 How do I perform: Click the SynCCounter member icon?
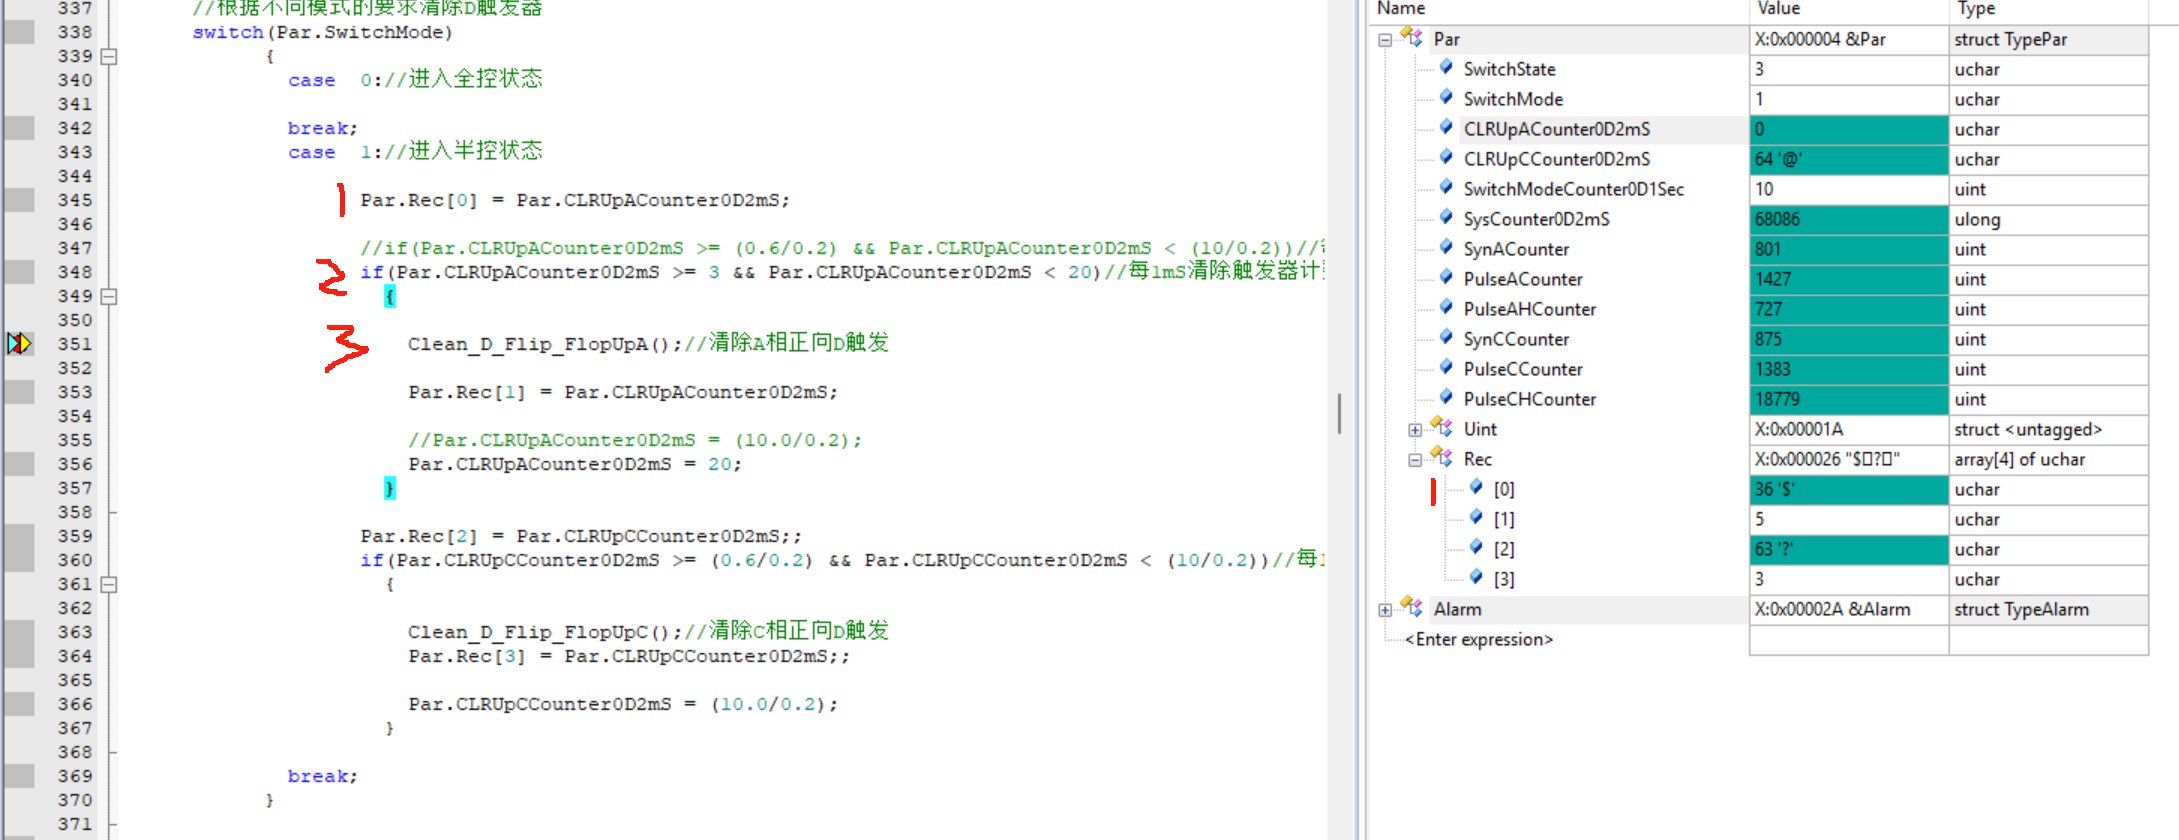pyautogui.click(x=1446, y=337)
